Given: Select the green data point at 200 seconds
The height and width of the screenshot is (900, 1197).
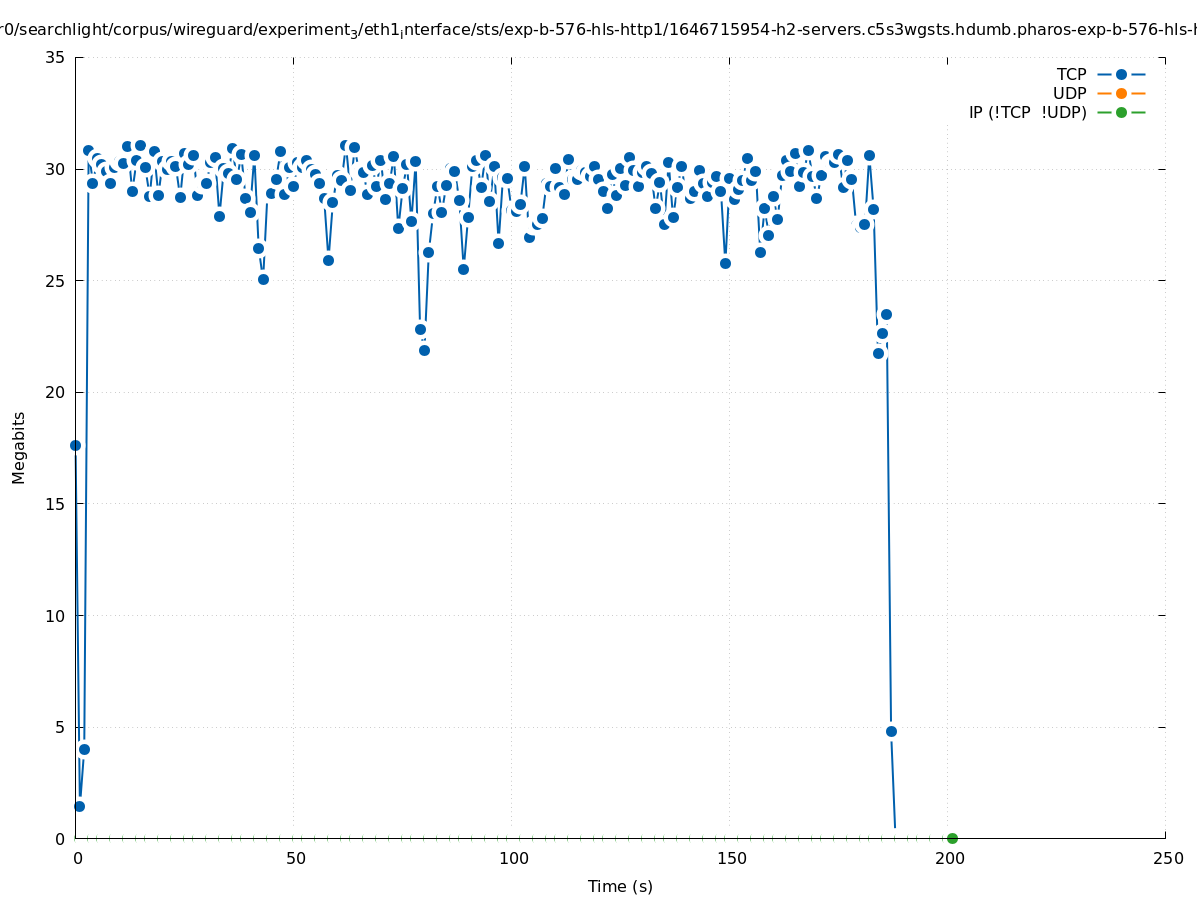Looking at the screenshot, I should pyautogui.click(x=952, y=838).
